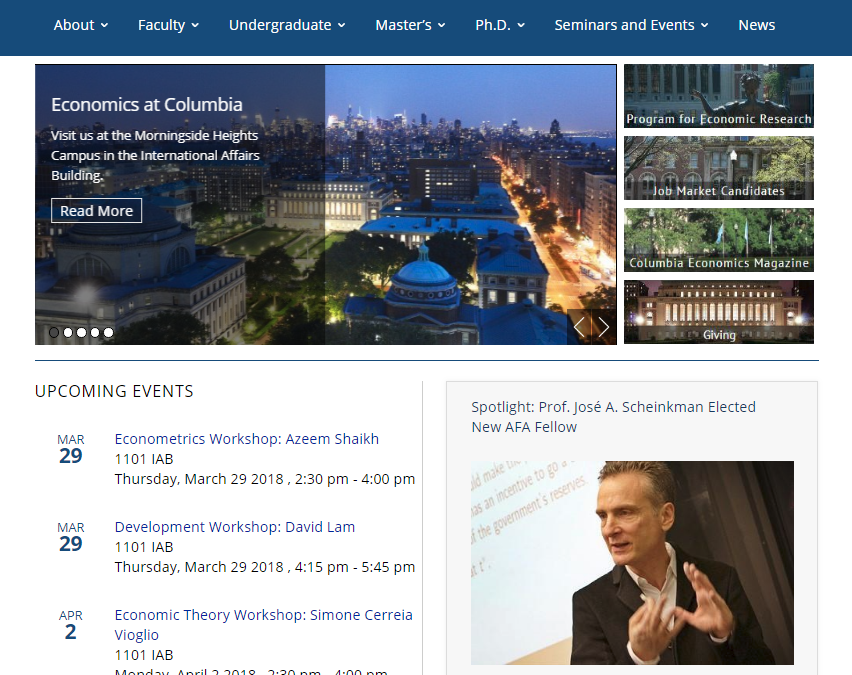Open Econometrics Workshop: Azeem Shaikh event

coord(247,439)
